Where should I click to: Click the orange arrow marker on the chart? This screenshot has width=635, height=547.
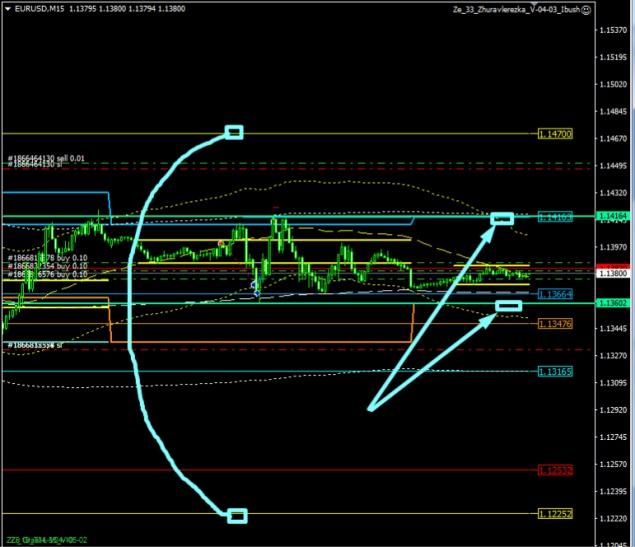pyautogui.click(x=221, y=243)
